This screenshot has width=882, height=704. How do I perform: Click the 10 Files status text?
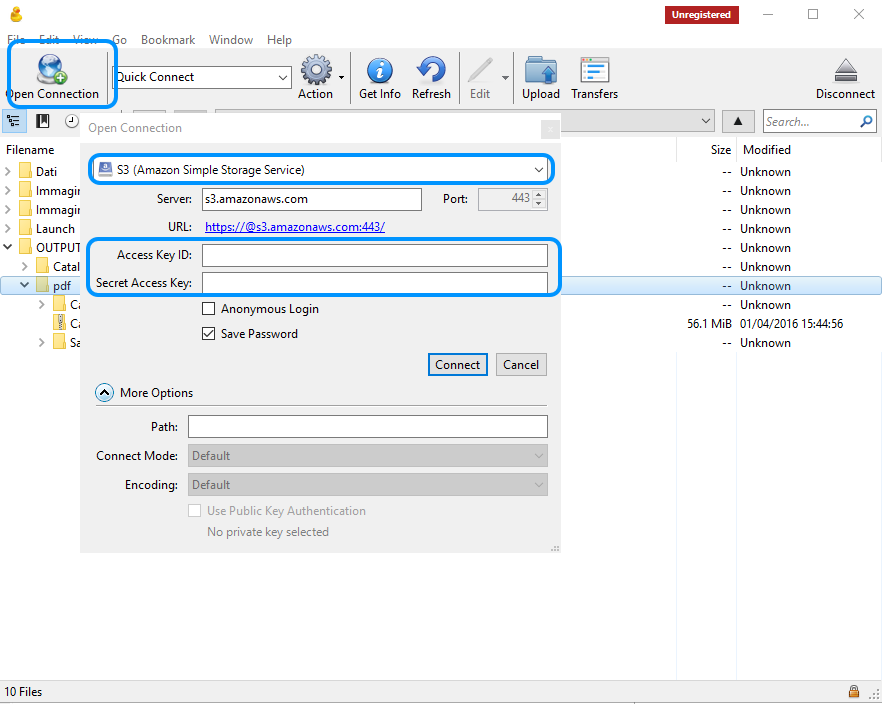[23, 692]
